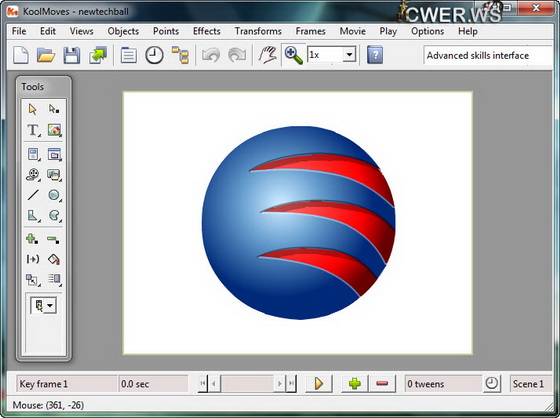Image resolution: width=560 pixels, height=418 pixels.
Task: Select the pie shape tool
Action: [54, 216]
